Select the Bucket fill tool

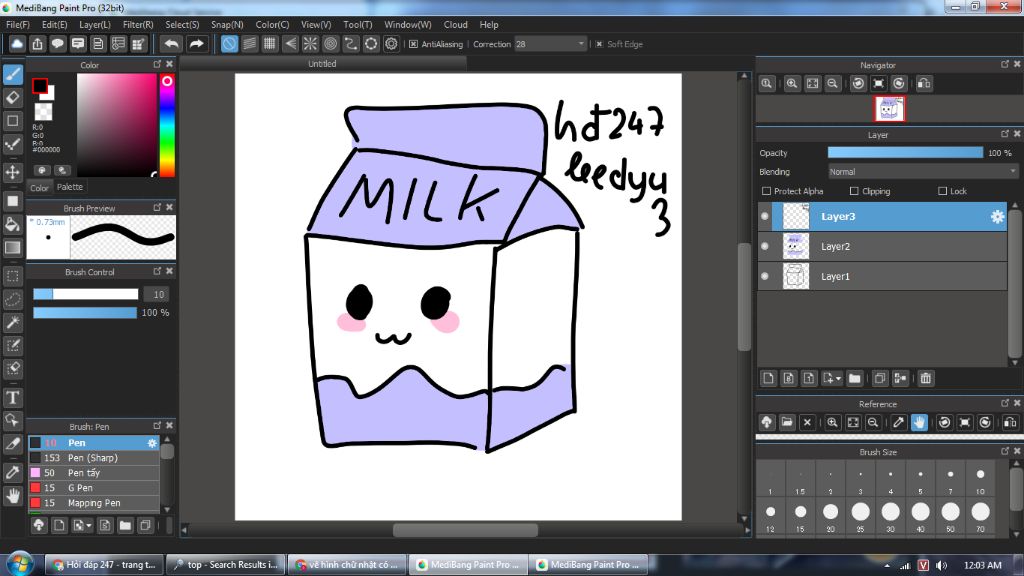[13, 224]
